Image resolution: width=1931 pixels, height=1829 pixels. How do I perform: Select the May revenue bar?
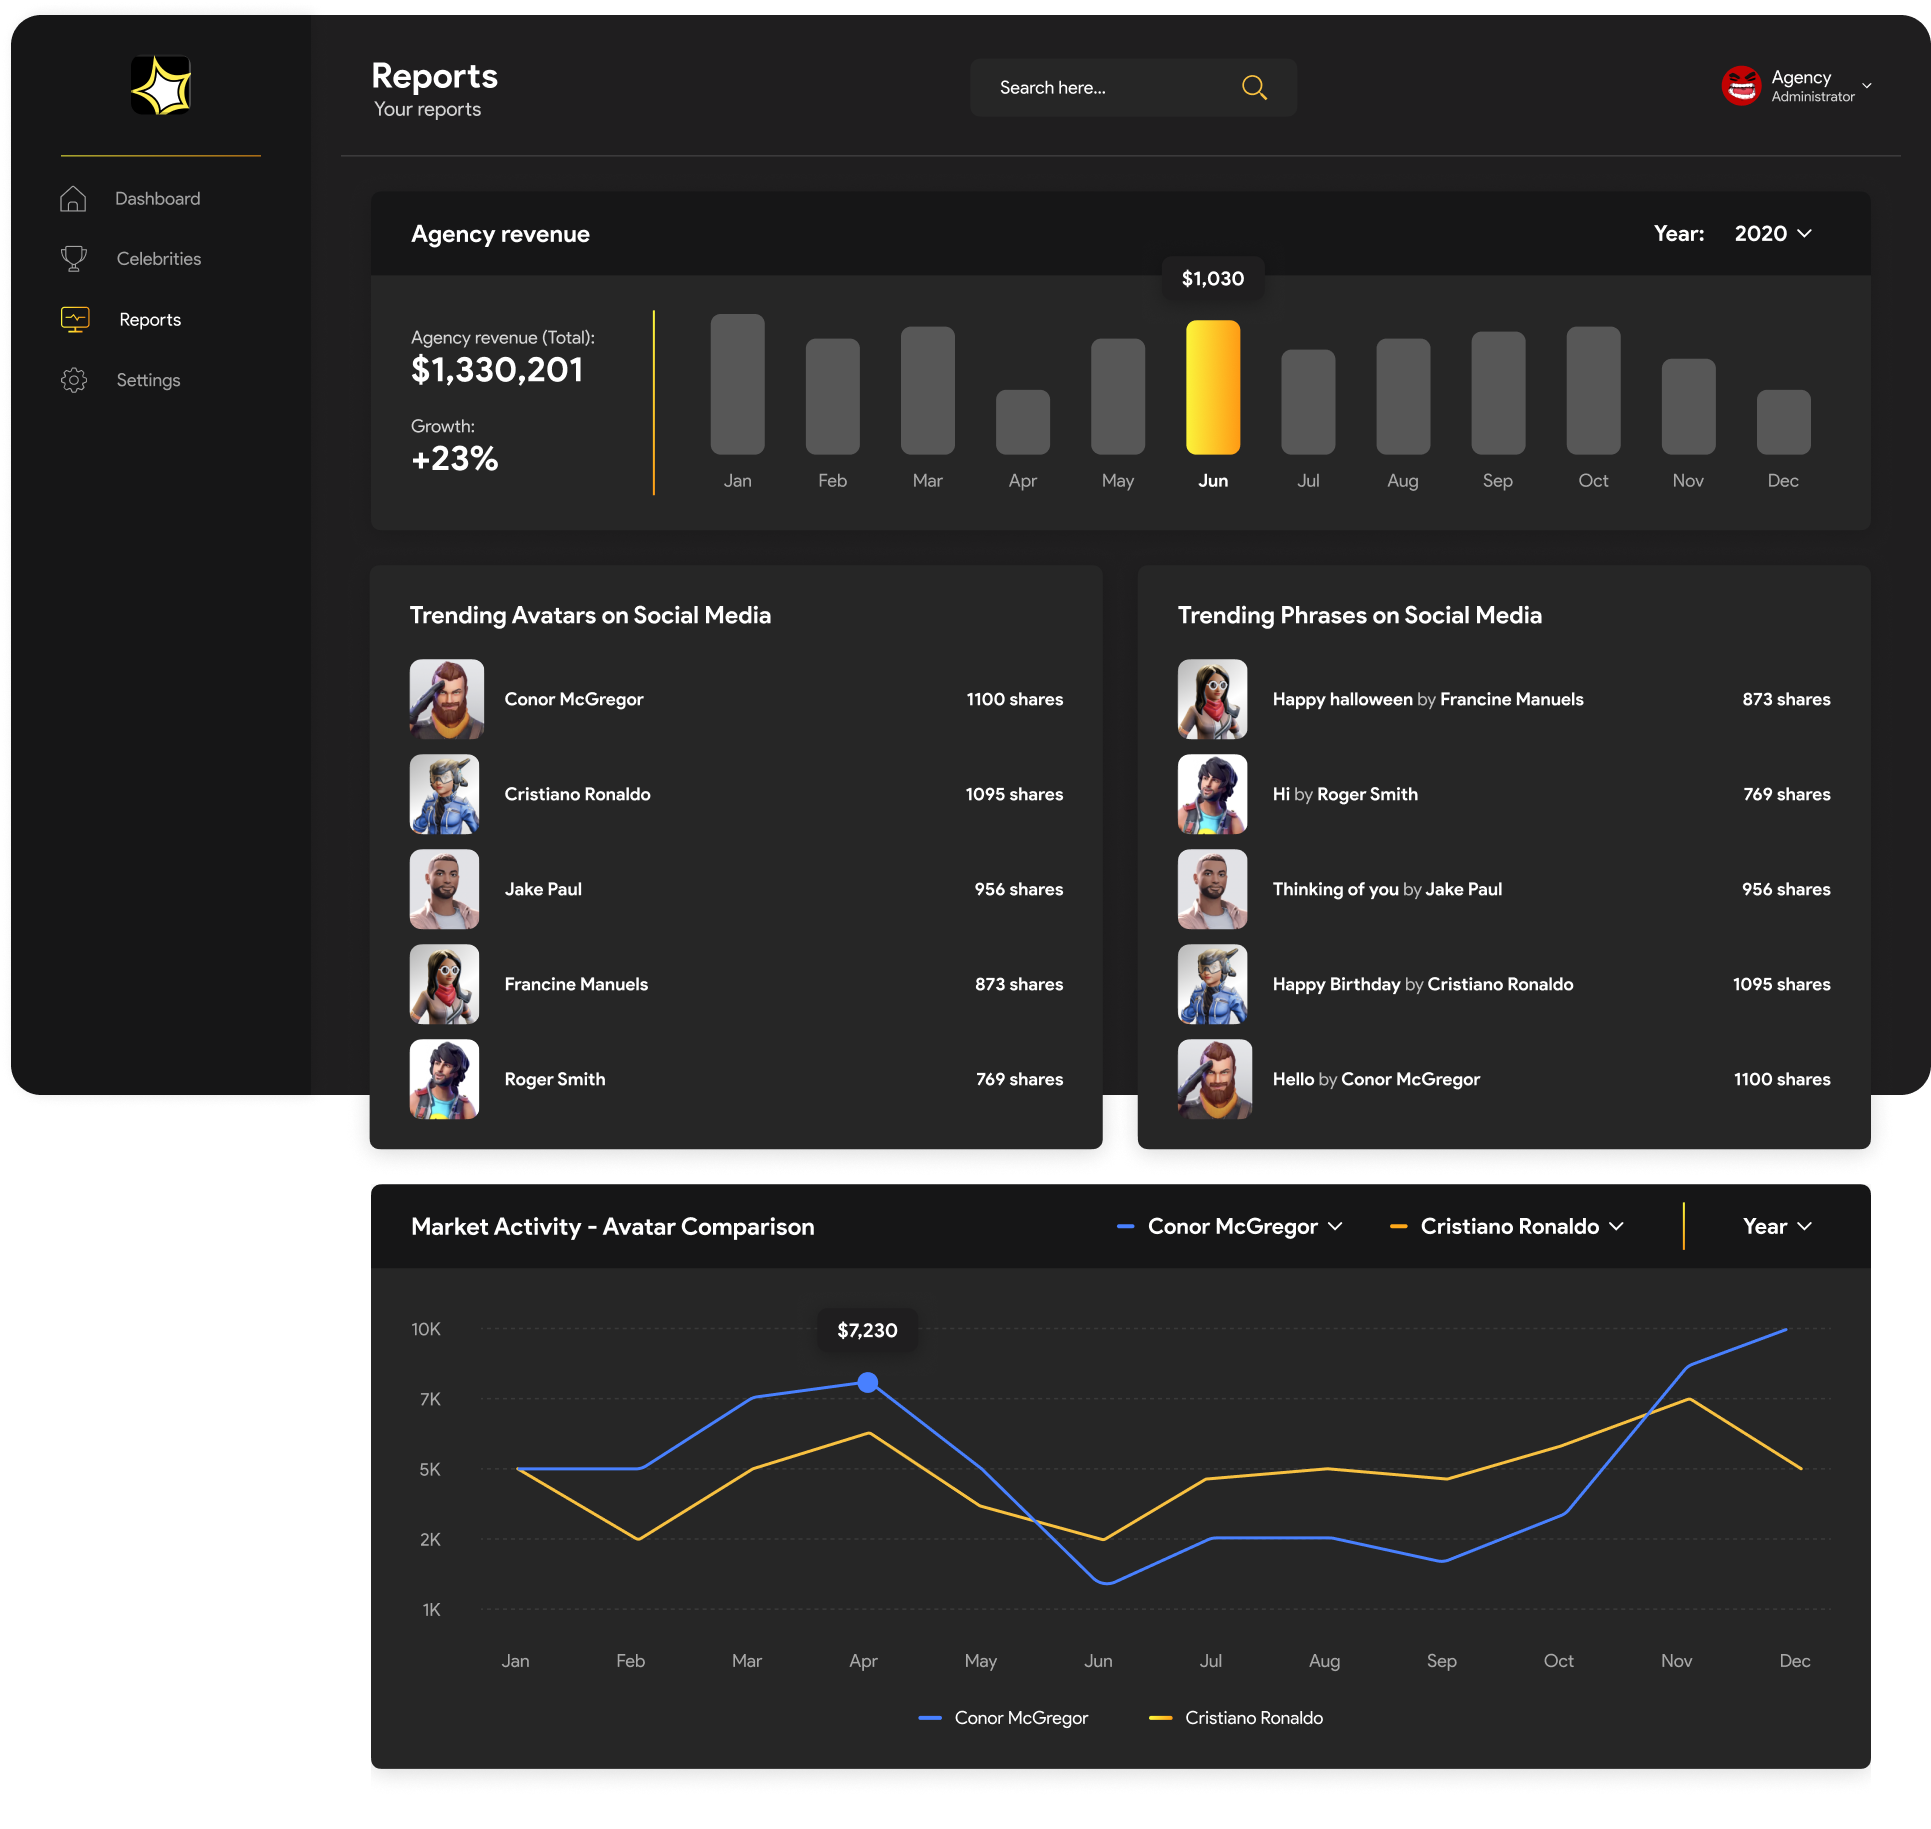(1117, 396)
